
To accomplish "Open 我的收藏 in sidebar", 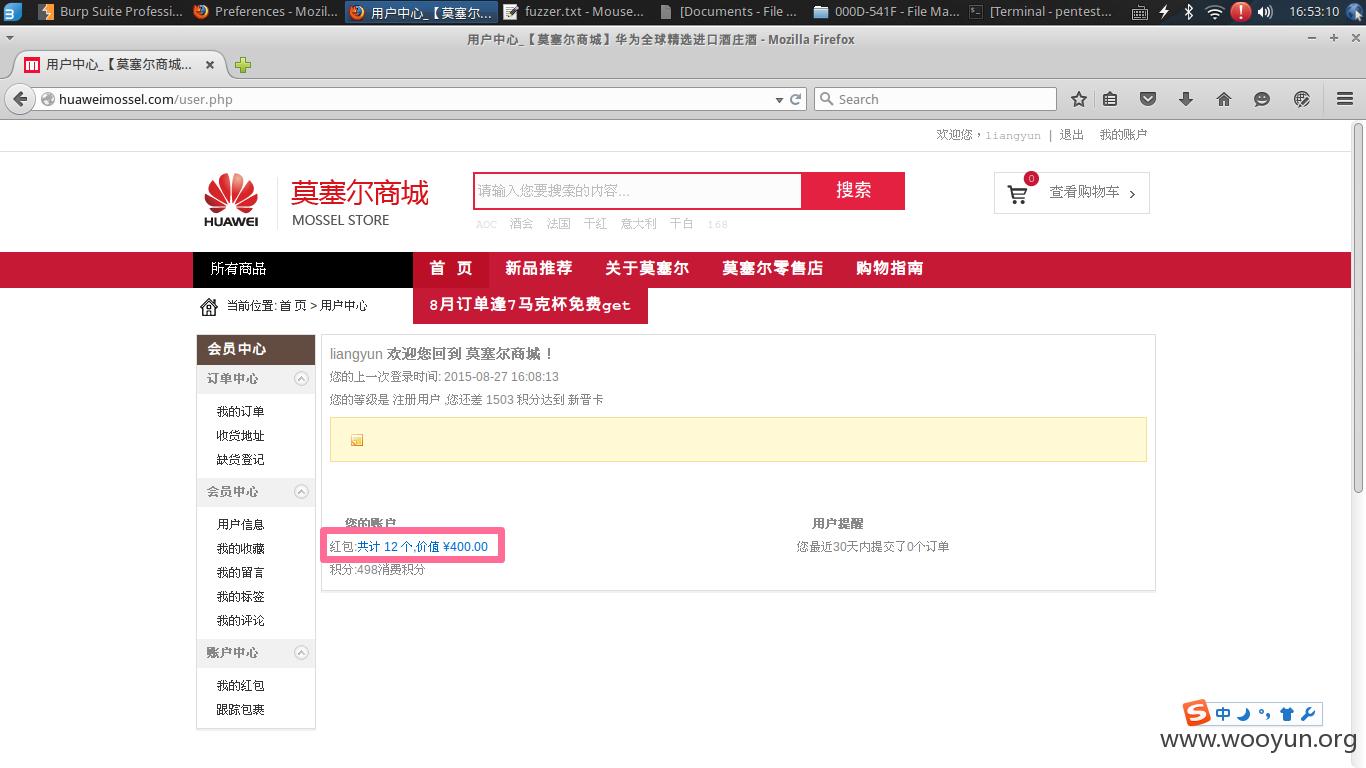I will pyautogui.click(x=241, y=548).
